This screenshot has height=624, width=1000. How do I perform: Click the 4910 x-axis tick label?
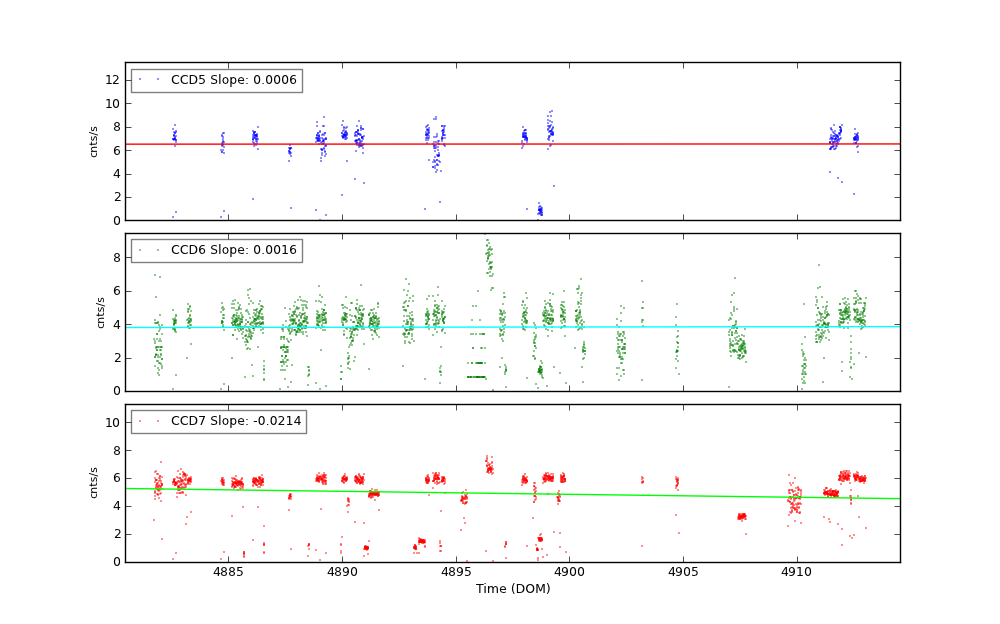(797, 573)
